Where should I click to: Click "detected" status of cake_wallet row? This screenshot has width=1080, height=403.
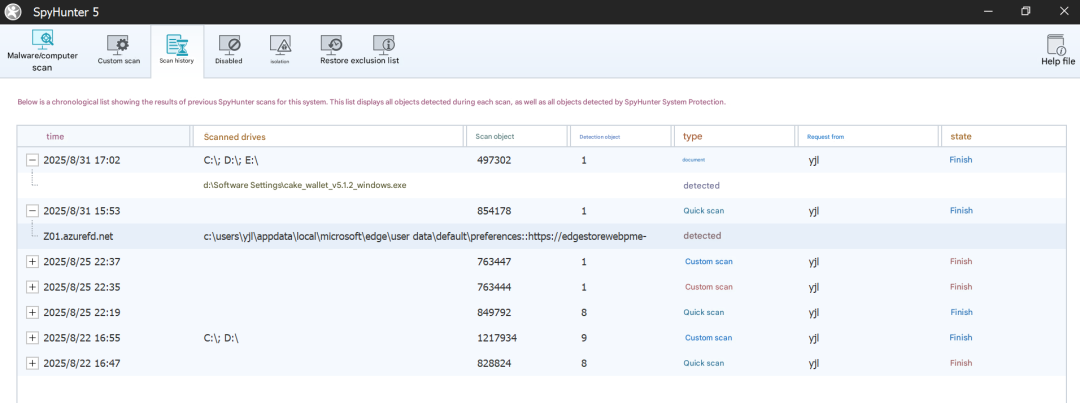701,185
